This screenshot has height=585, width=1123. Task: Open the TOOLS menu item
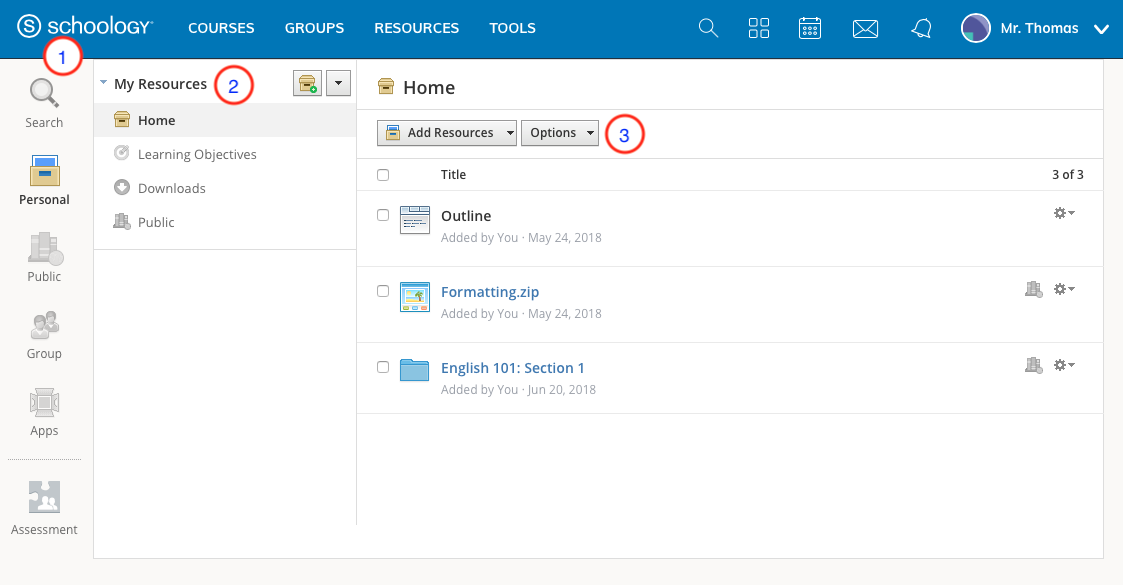pos(512,28)
